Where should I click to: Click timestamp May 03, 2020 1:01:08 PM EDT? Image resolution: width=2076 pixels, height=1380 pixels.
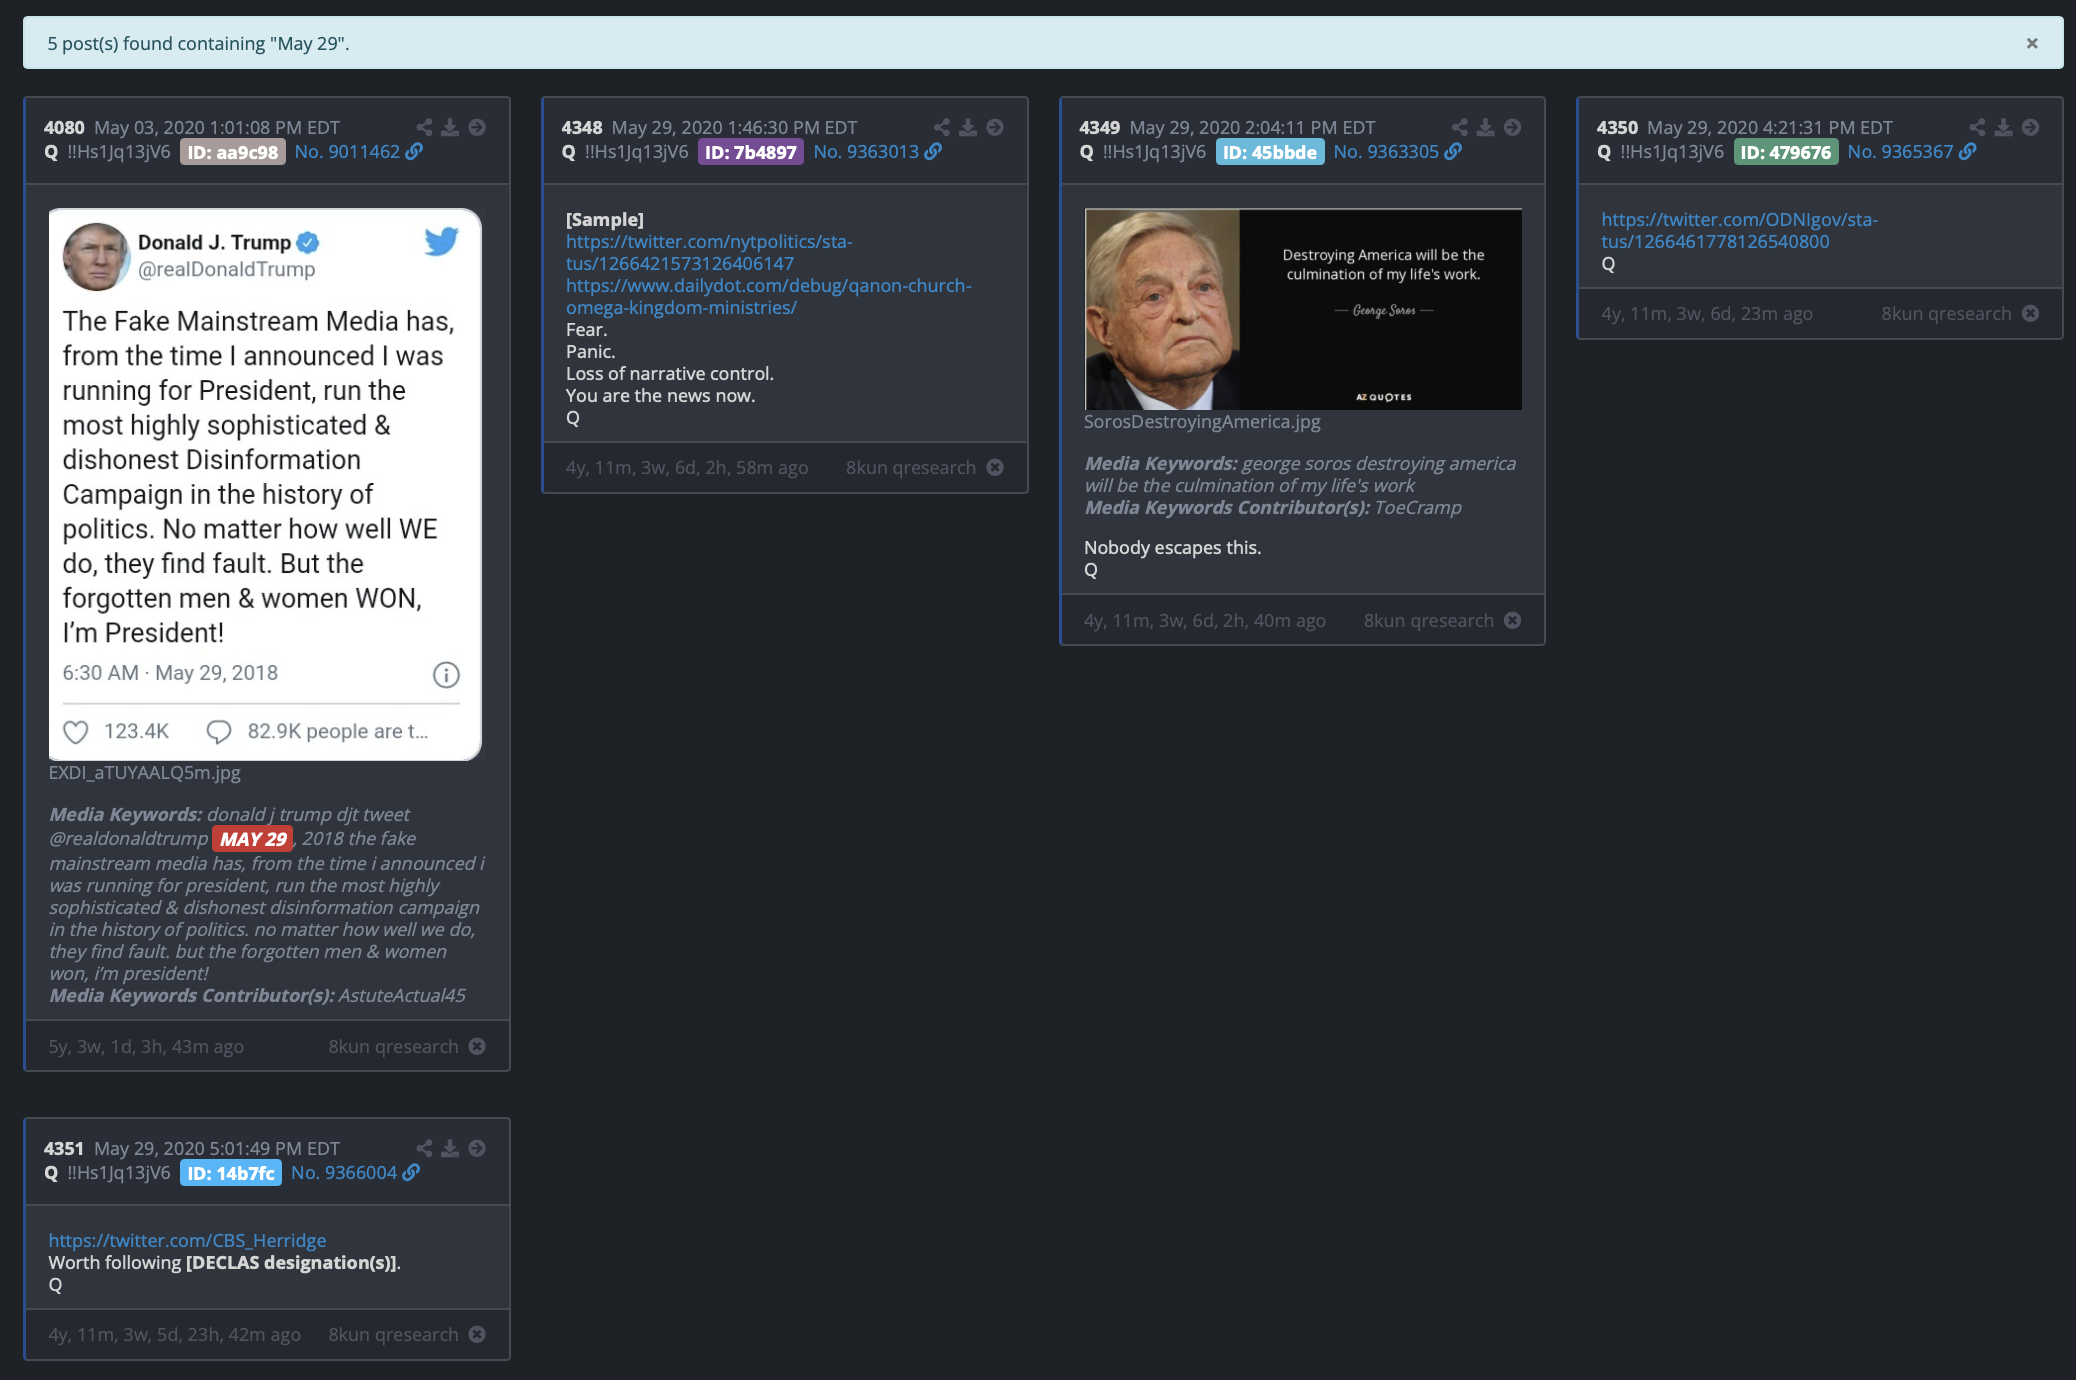217,127
